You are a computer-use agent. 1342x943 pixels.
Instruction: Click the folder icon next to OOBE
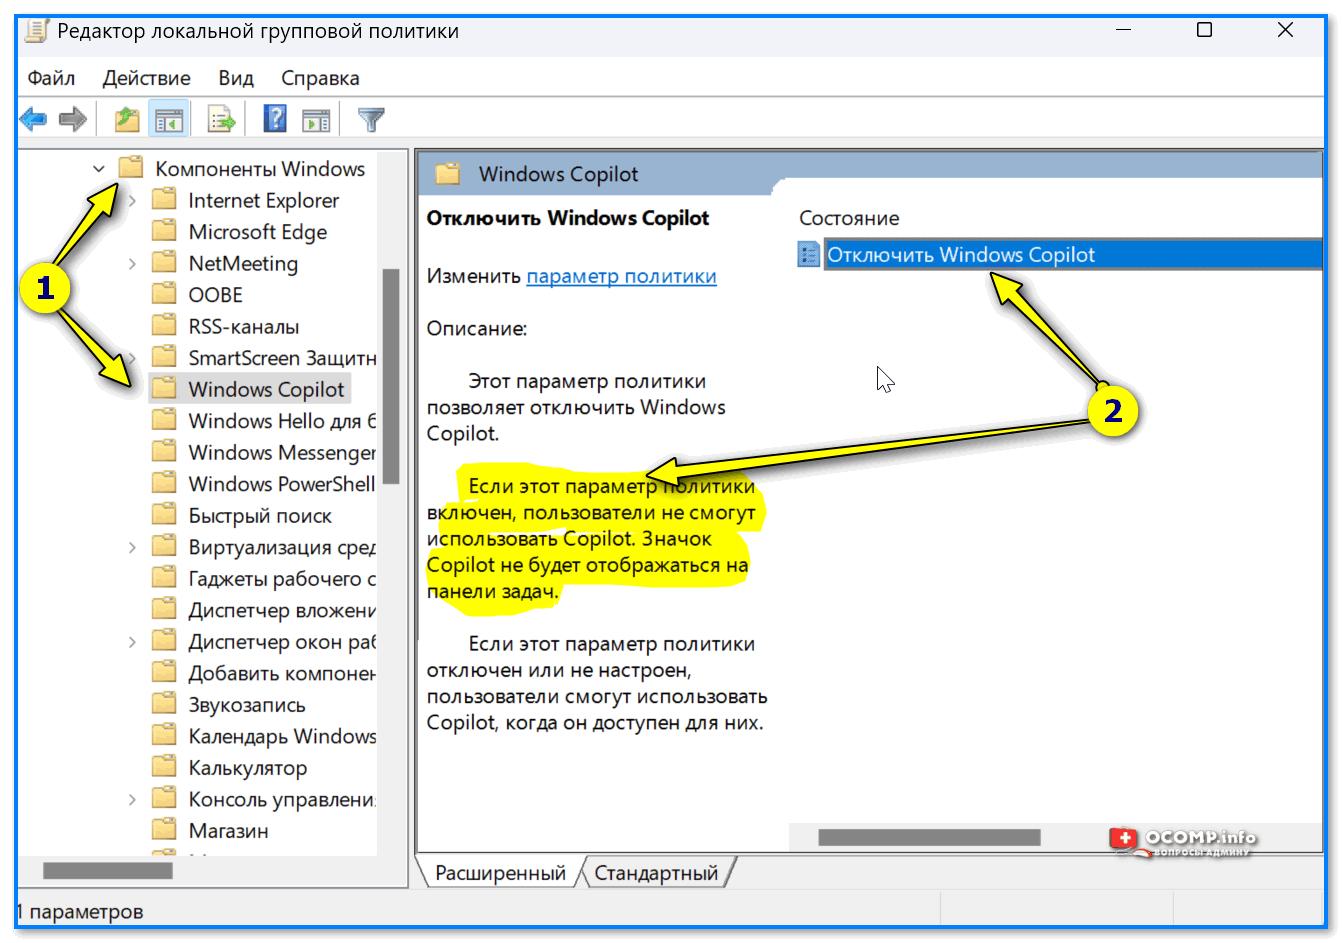point(164,295)
